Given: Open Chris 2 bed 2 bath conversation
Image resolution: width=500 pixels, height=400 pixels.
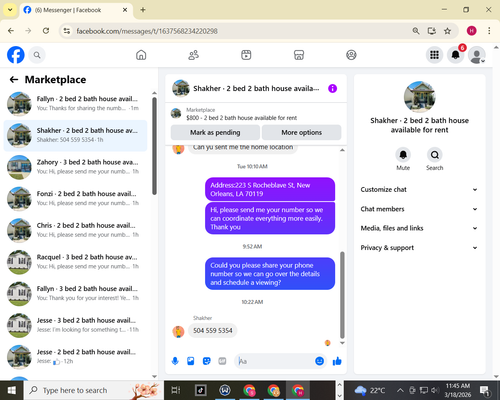Looking at the screenshot, I should [x=75, y=230].
